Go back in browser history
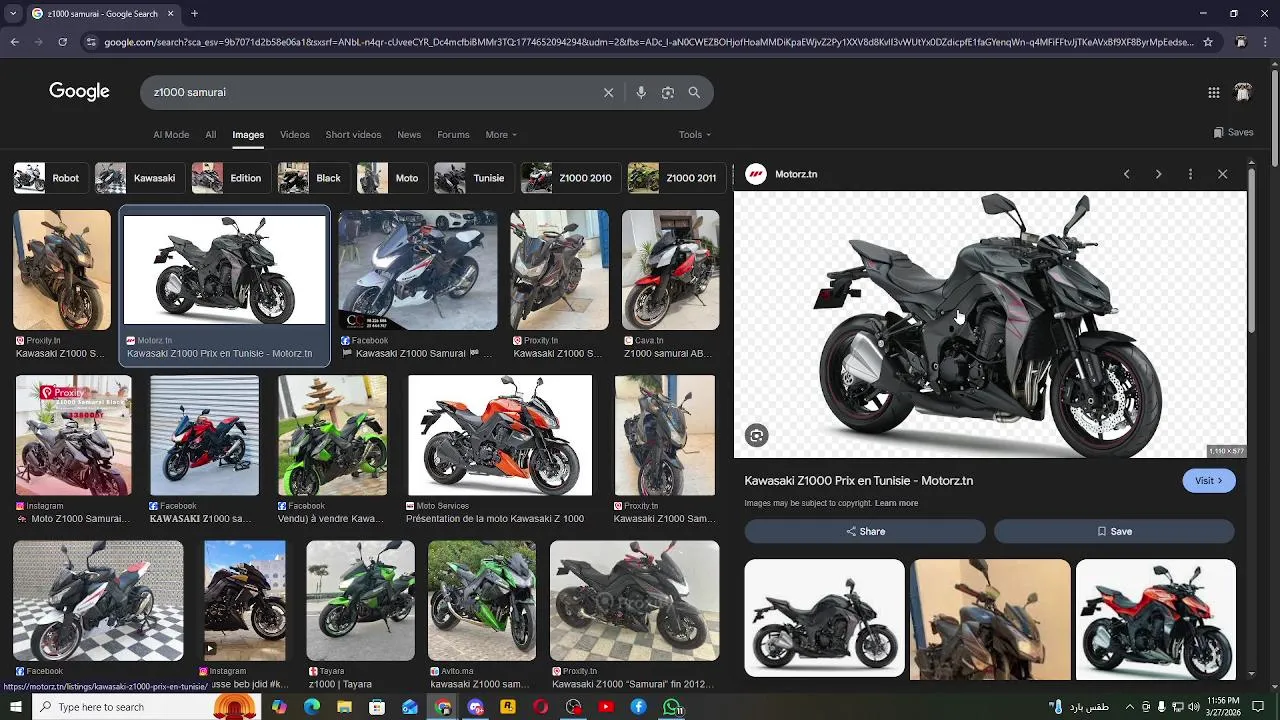Image resolution: width=1280 pixels, height=720 pixels. (14, 42)
